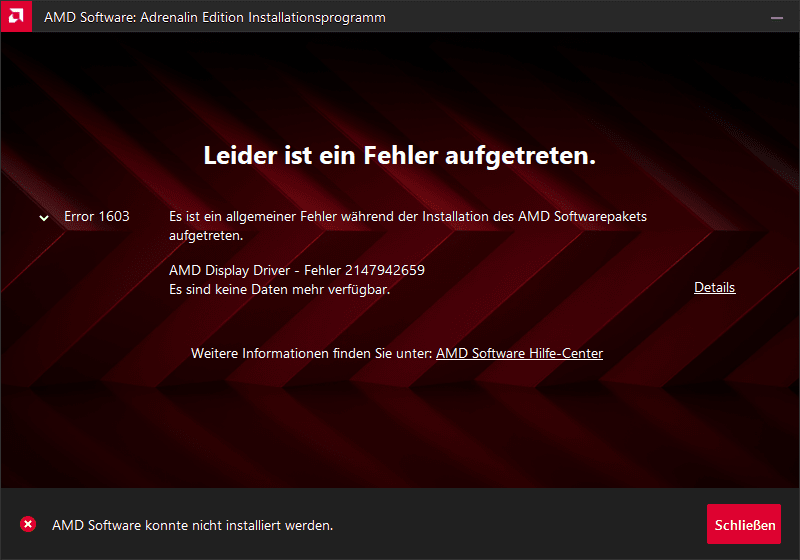This screenshot has width=800, height=560.
Task: Click 'Leider ist ein Fehler aufgetreten.' heading
Action: (x=399, y=156)
